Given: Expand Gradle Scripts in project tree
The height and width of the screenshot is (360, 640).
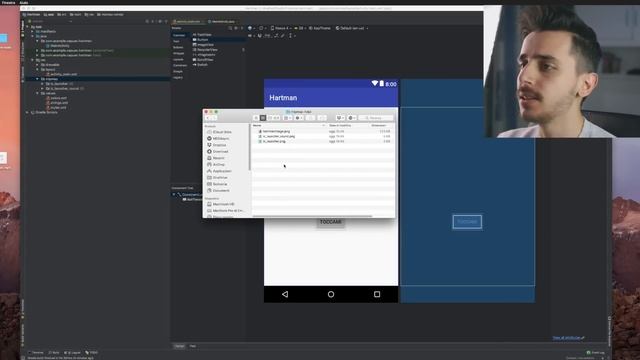Looking at the screenshot, I should point(28,112).
